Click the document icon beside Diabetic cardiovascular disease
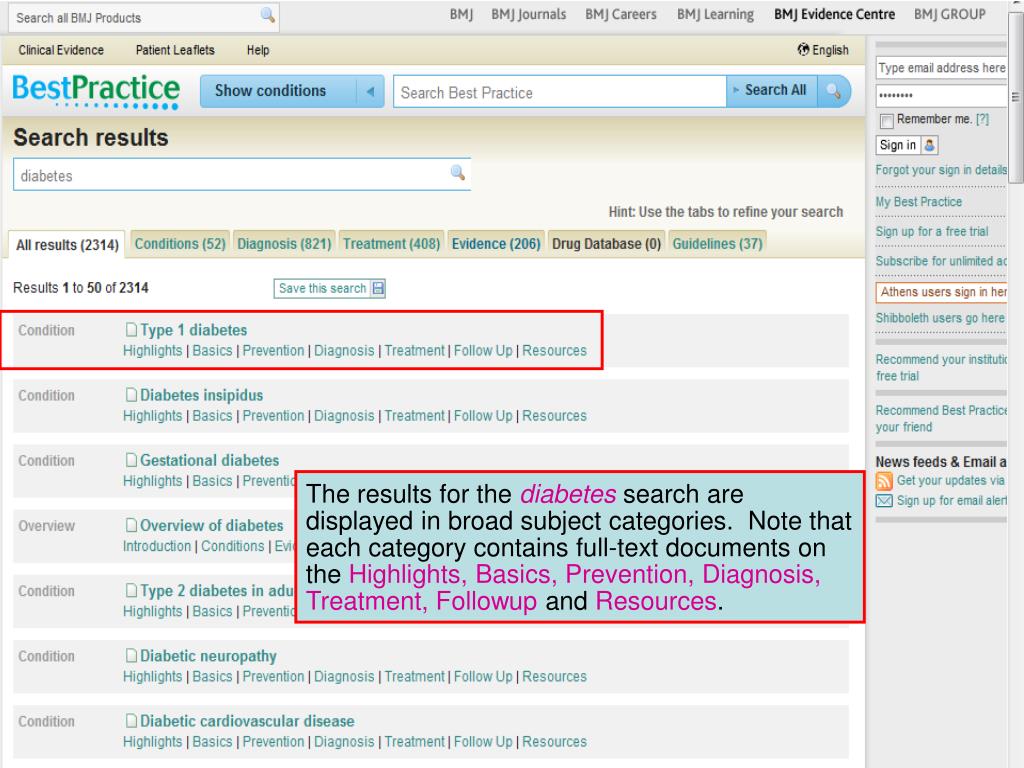The width and height of the screenshot is (1024, 768). pos(131,721)
